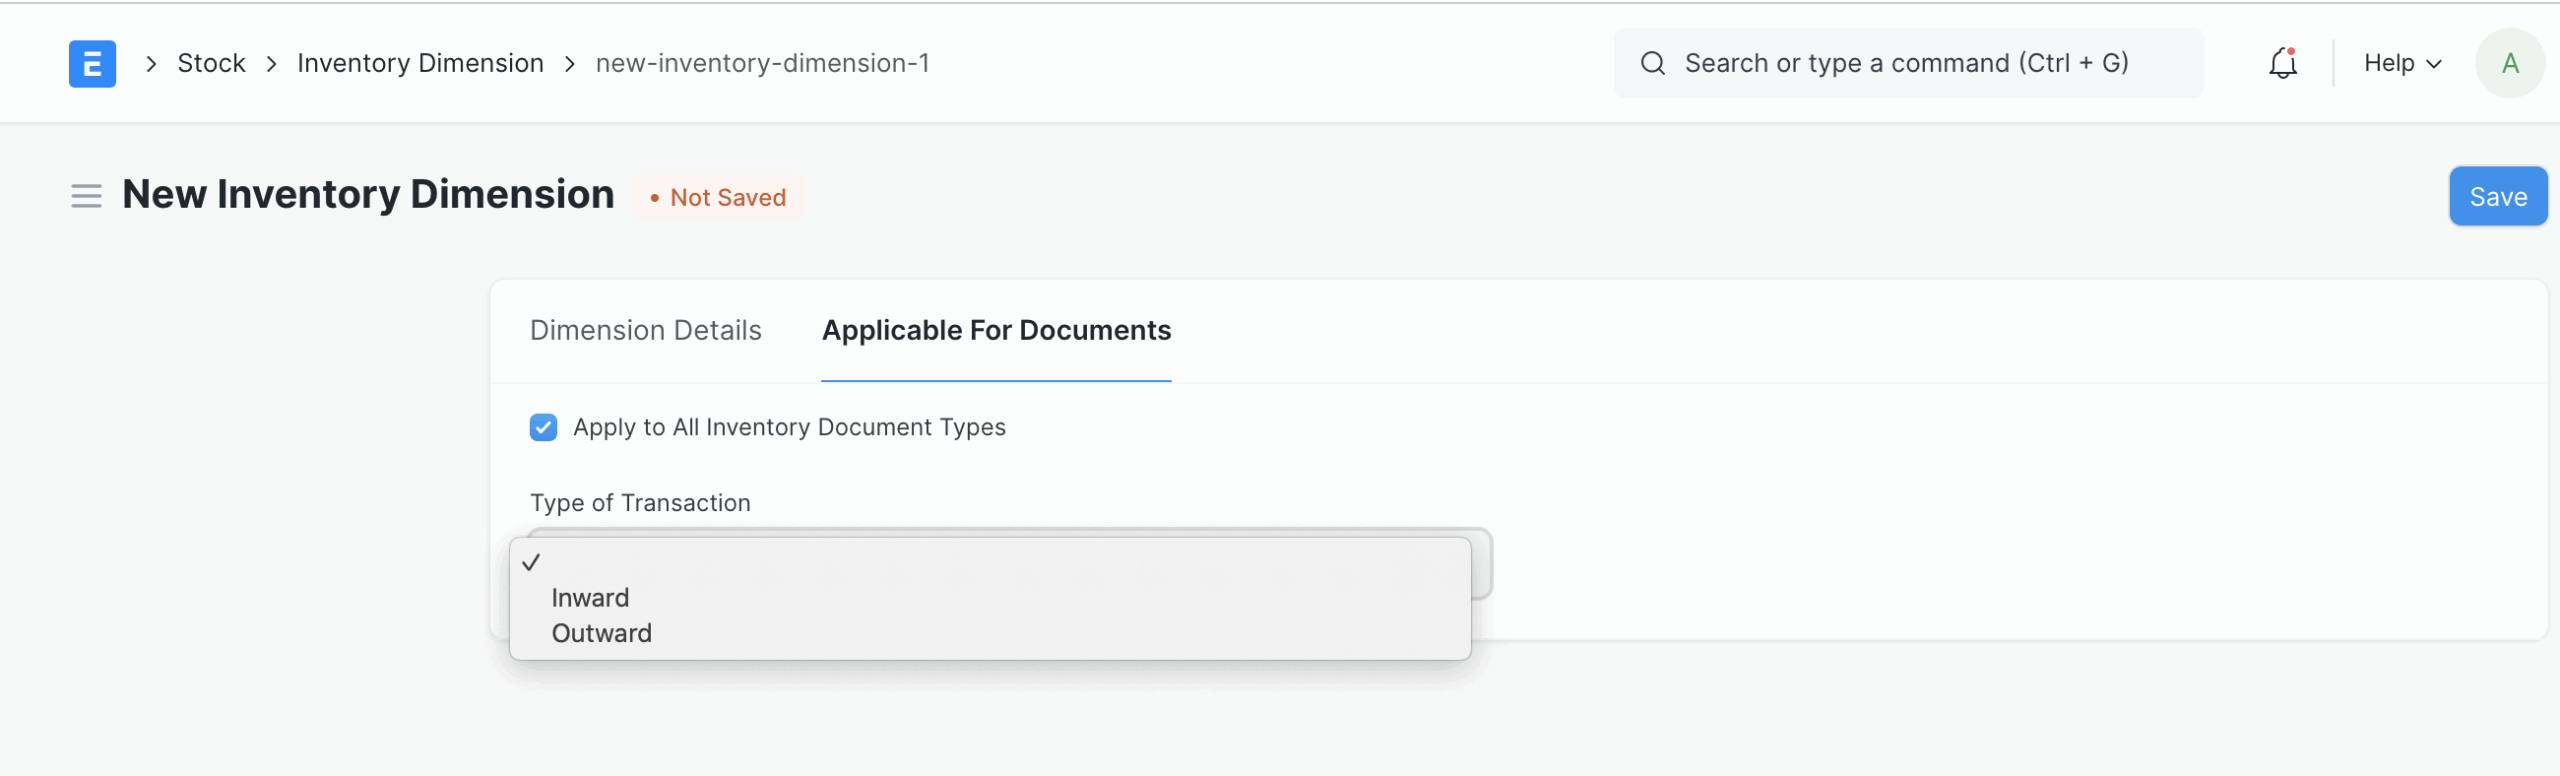Click the Type of Transaction field label
This screenshot has width=2560, height=776.
640,503
